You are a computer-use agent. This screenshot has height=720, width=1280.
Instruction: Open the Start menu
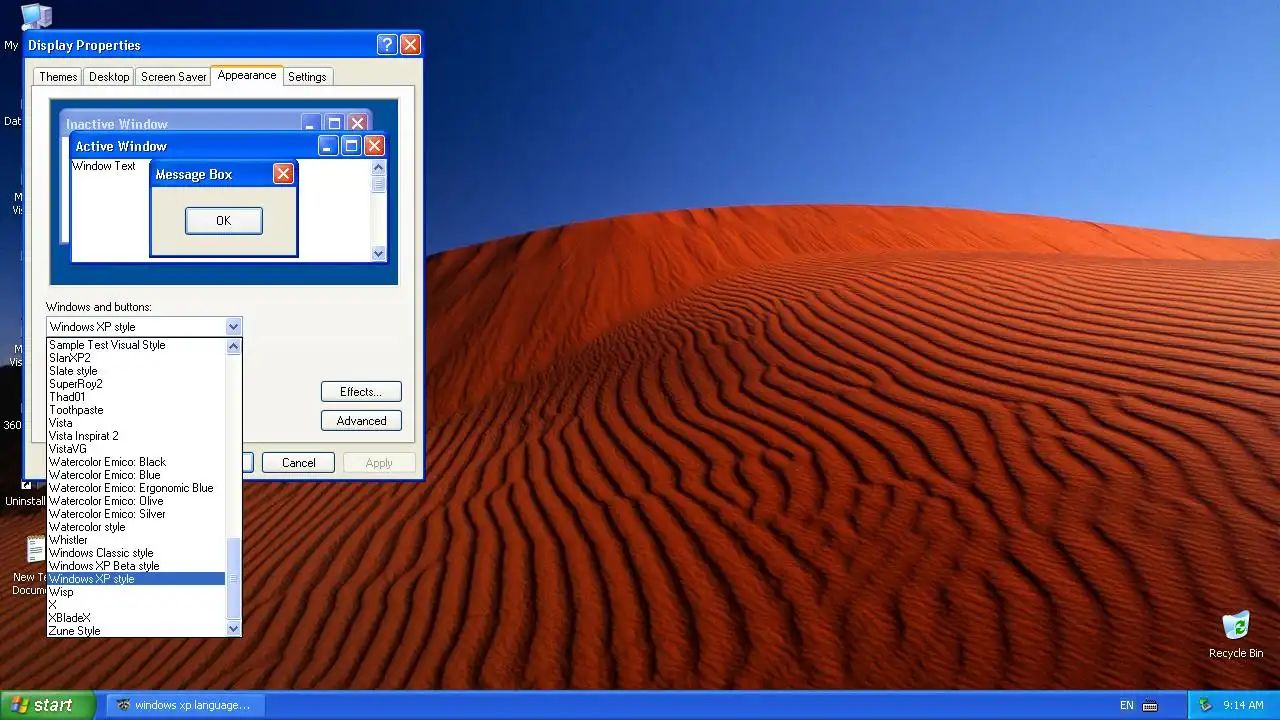(47, 705)
